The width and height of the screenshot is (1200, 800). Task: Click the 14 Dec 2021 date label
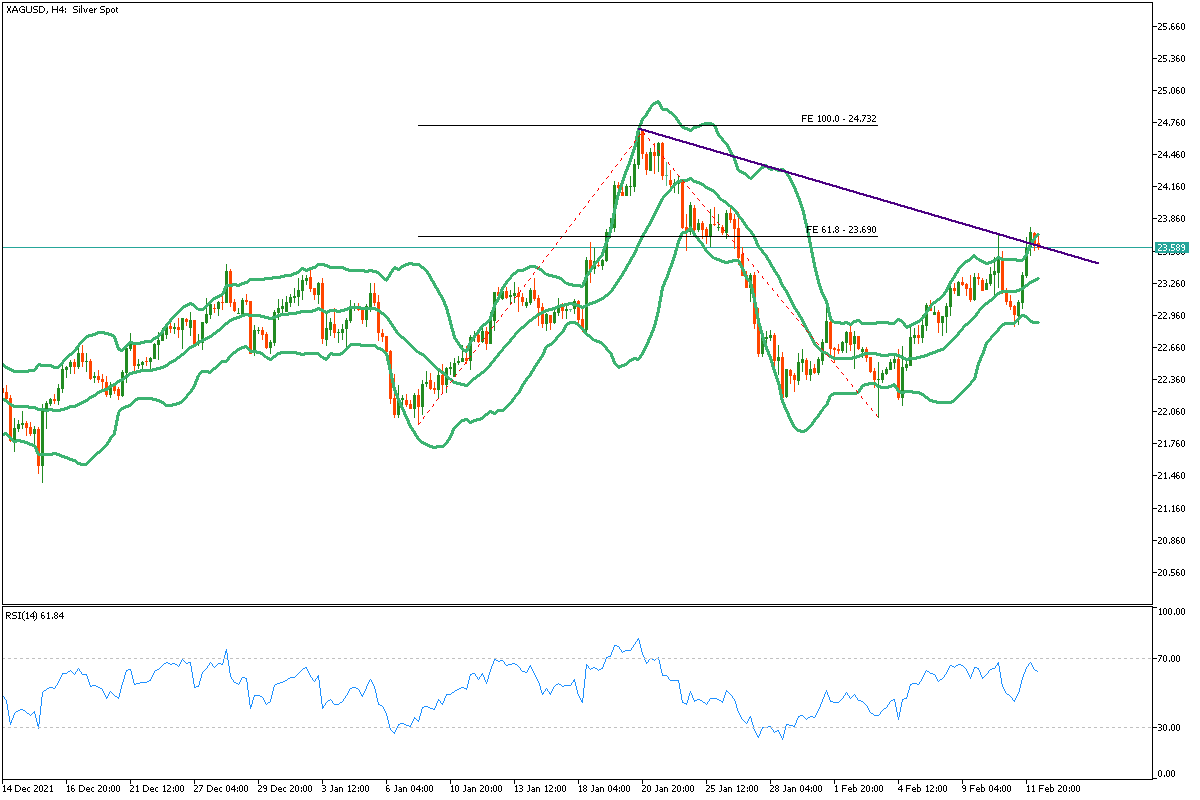tap(29, 789)
